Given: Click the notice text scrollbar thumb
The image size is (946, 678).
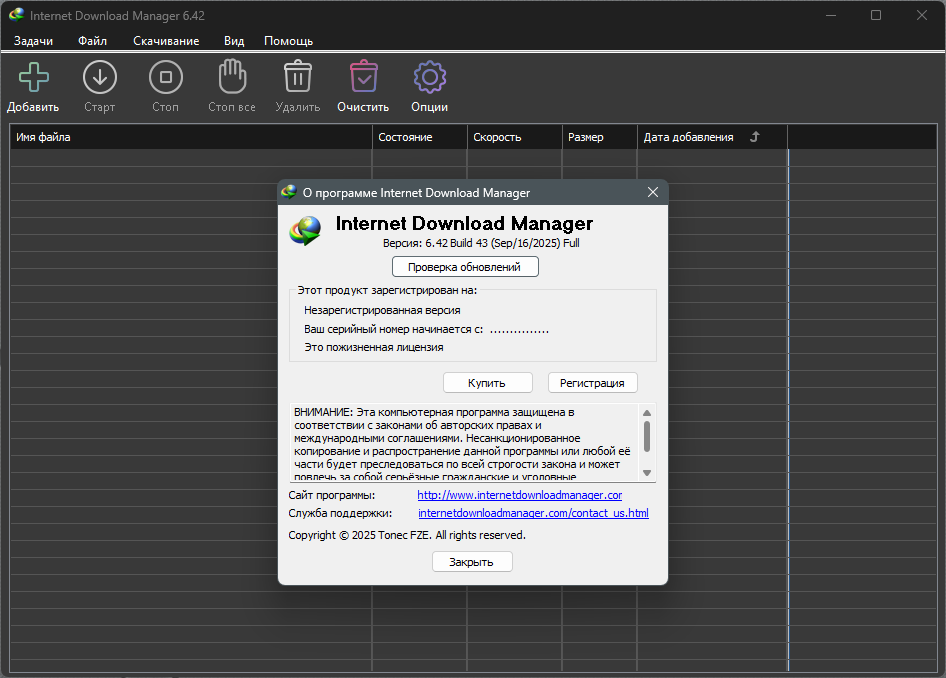Looking at the screenshot, I should [x=647, y=436].
